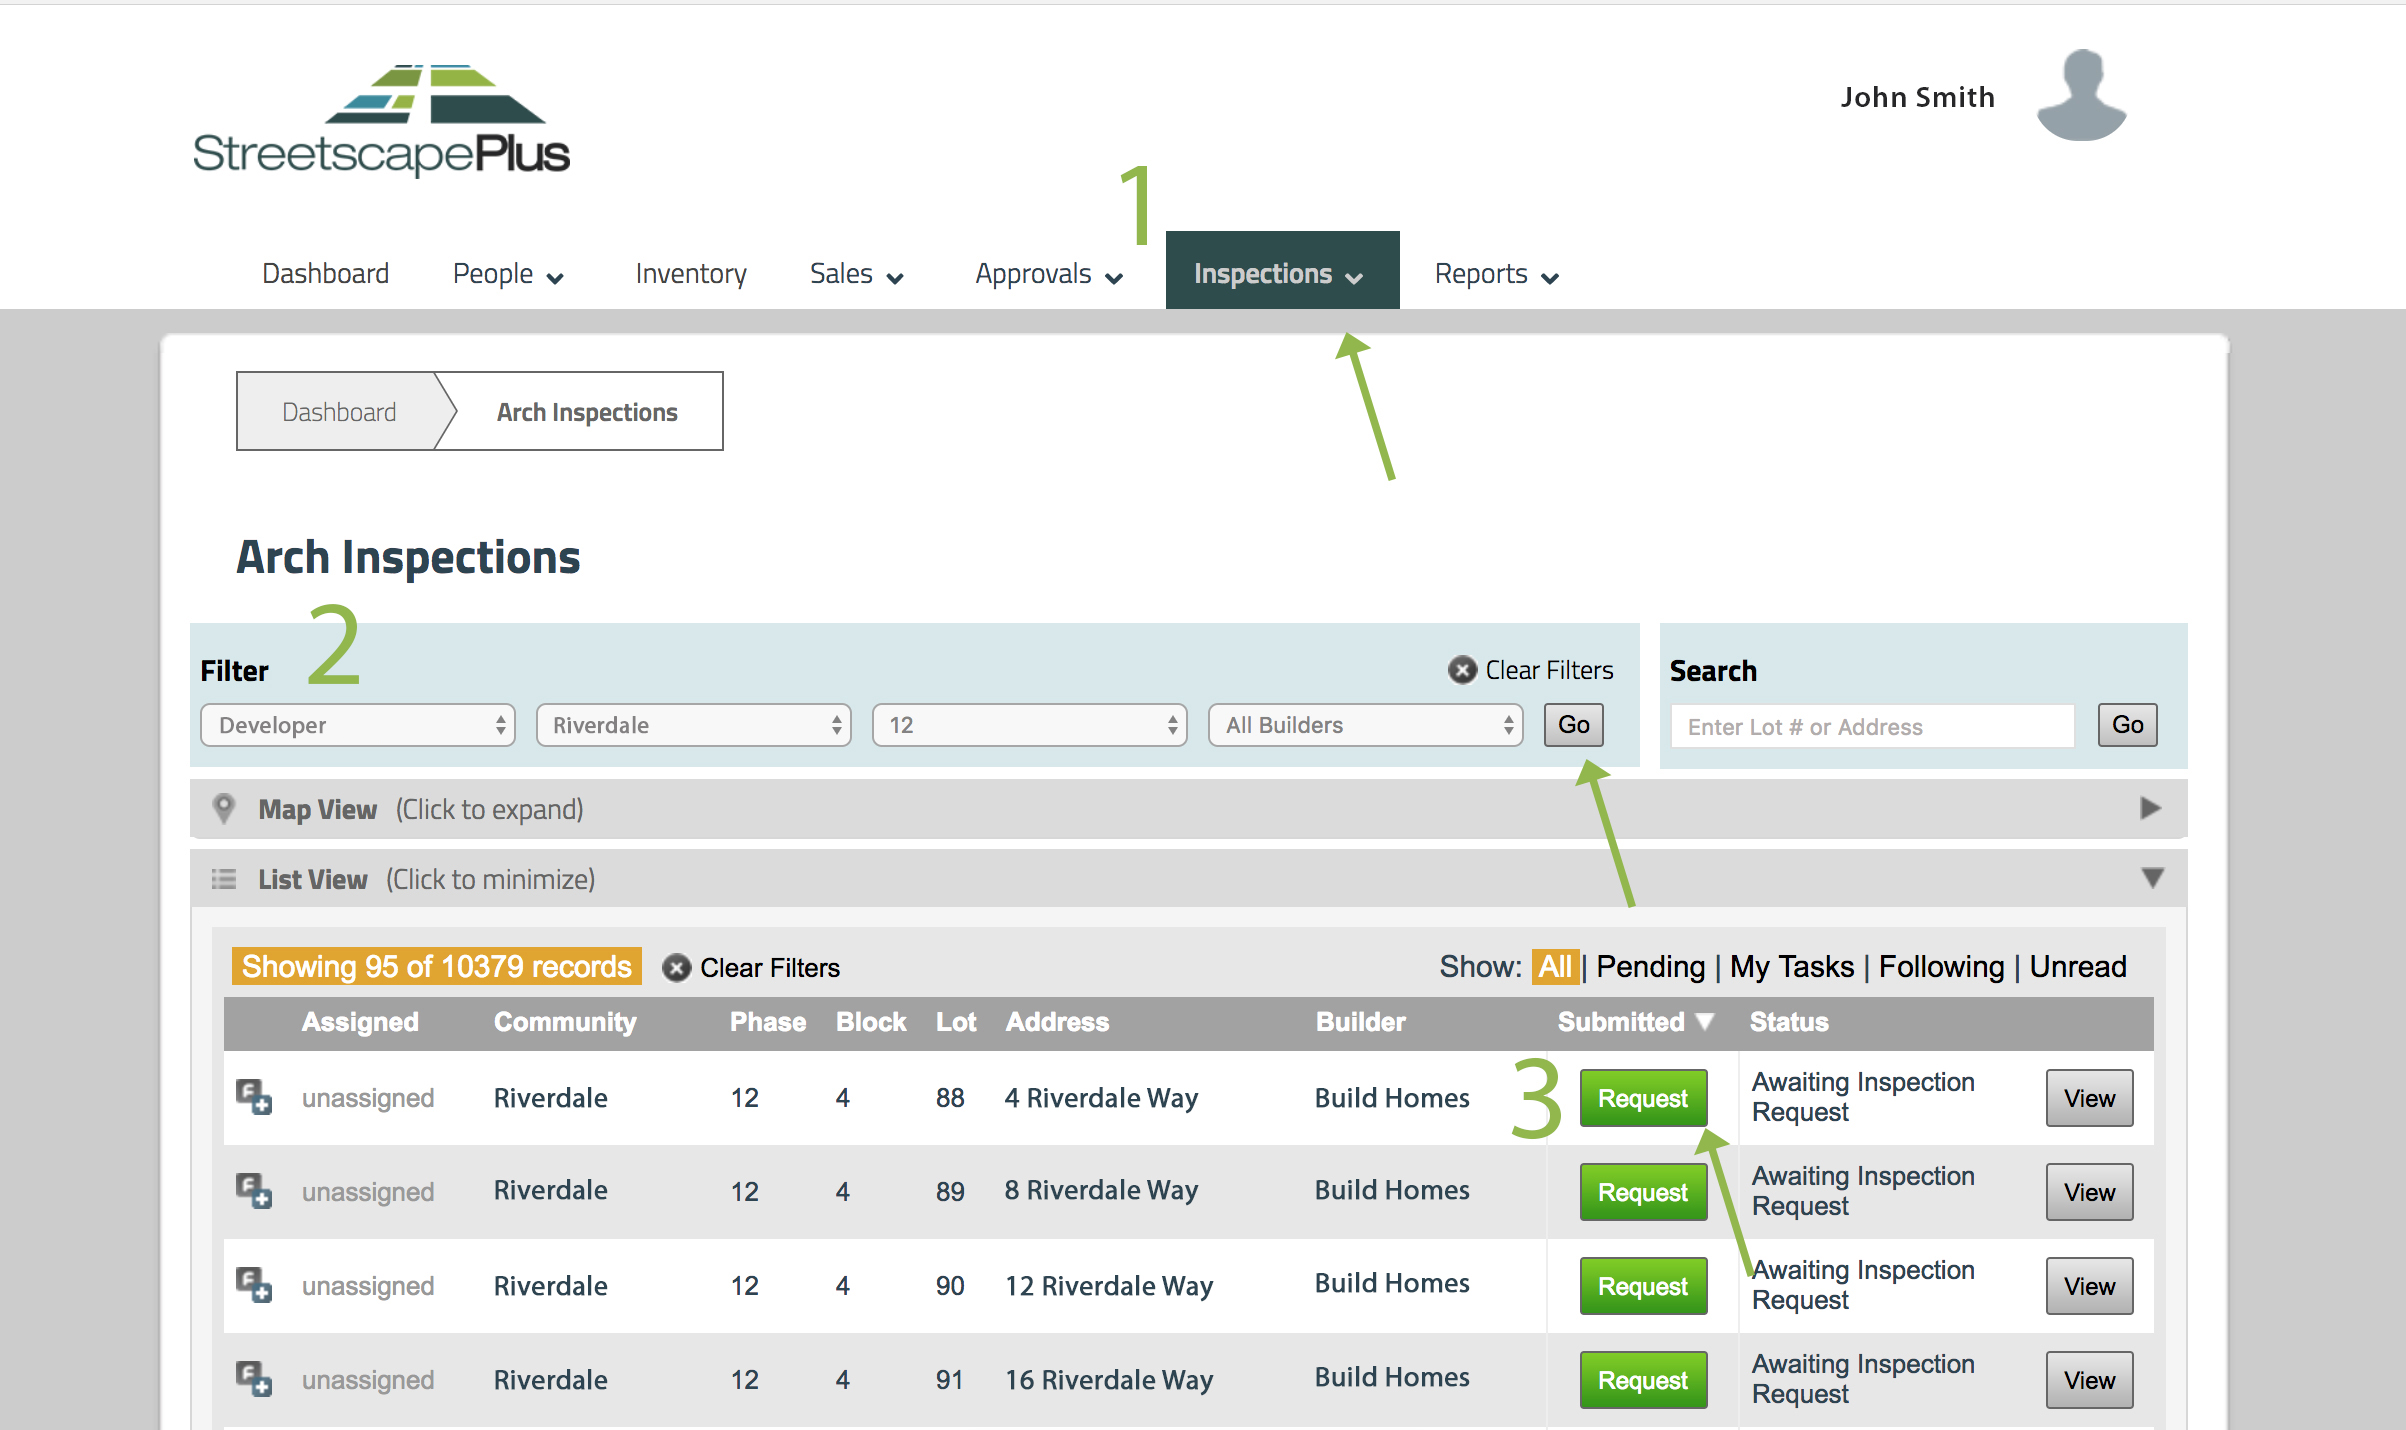Click the Lot or Address search field
The image size is (2406, 1430).
(x=1871, y=727)
